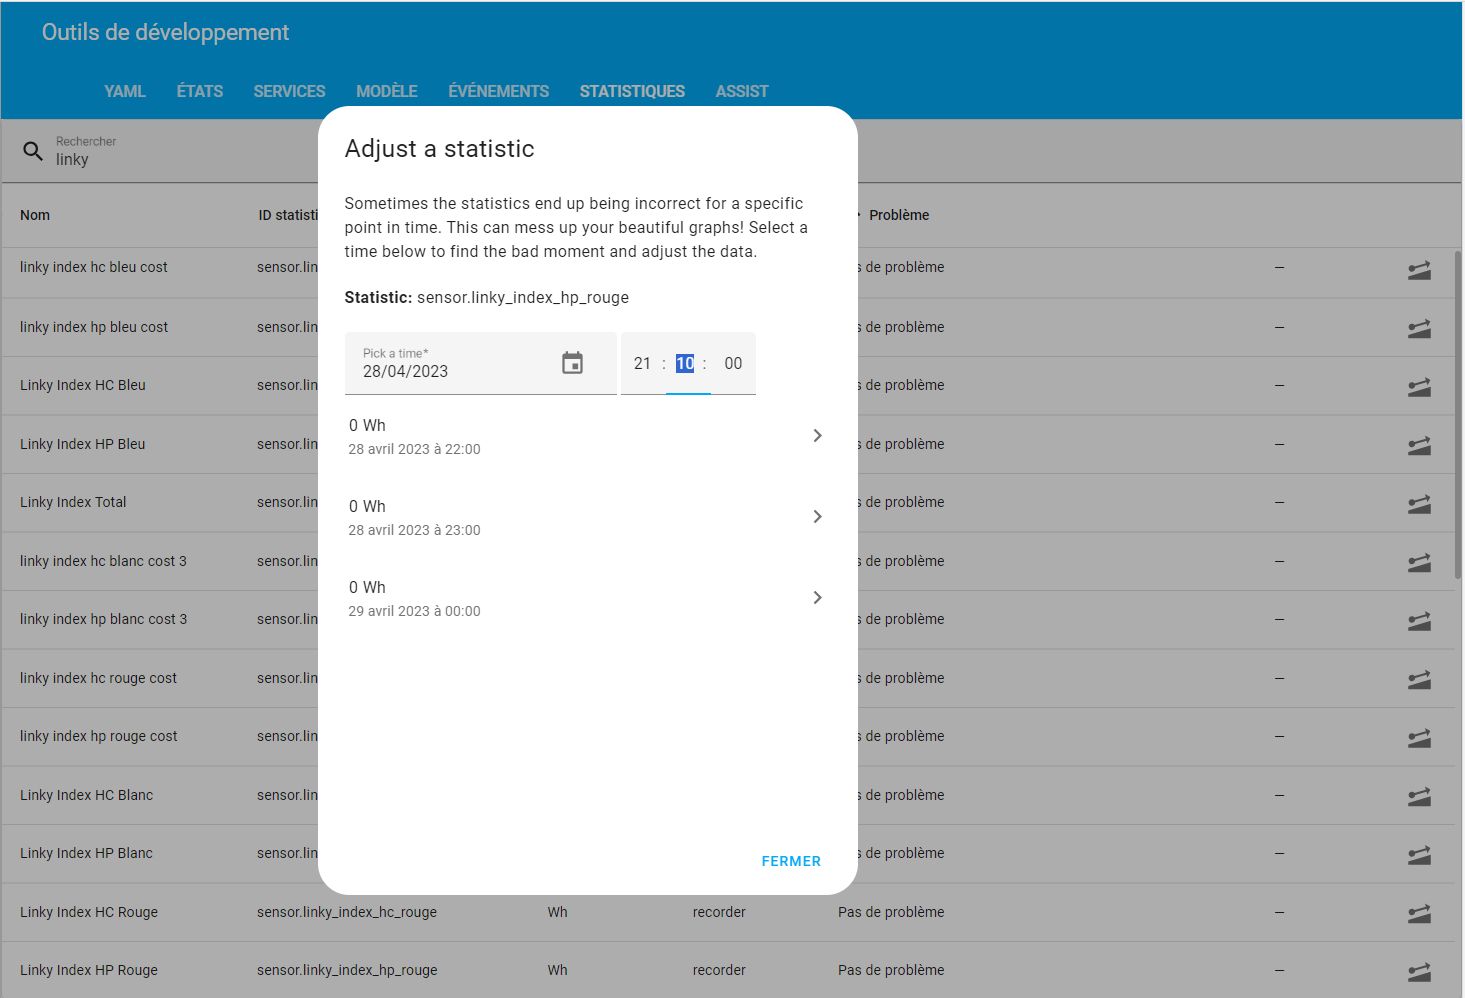This screenshot has width=1465, height=998.
Task: Adjust sum icon for Linky Index HC Blanc
Action: point(1419,797)
